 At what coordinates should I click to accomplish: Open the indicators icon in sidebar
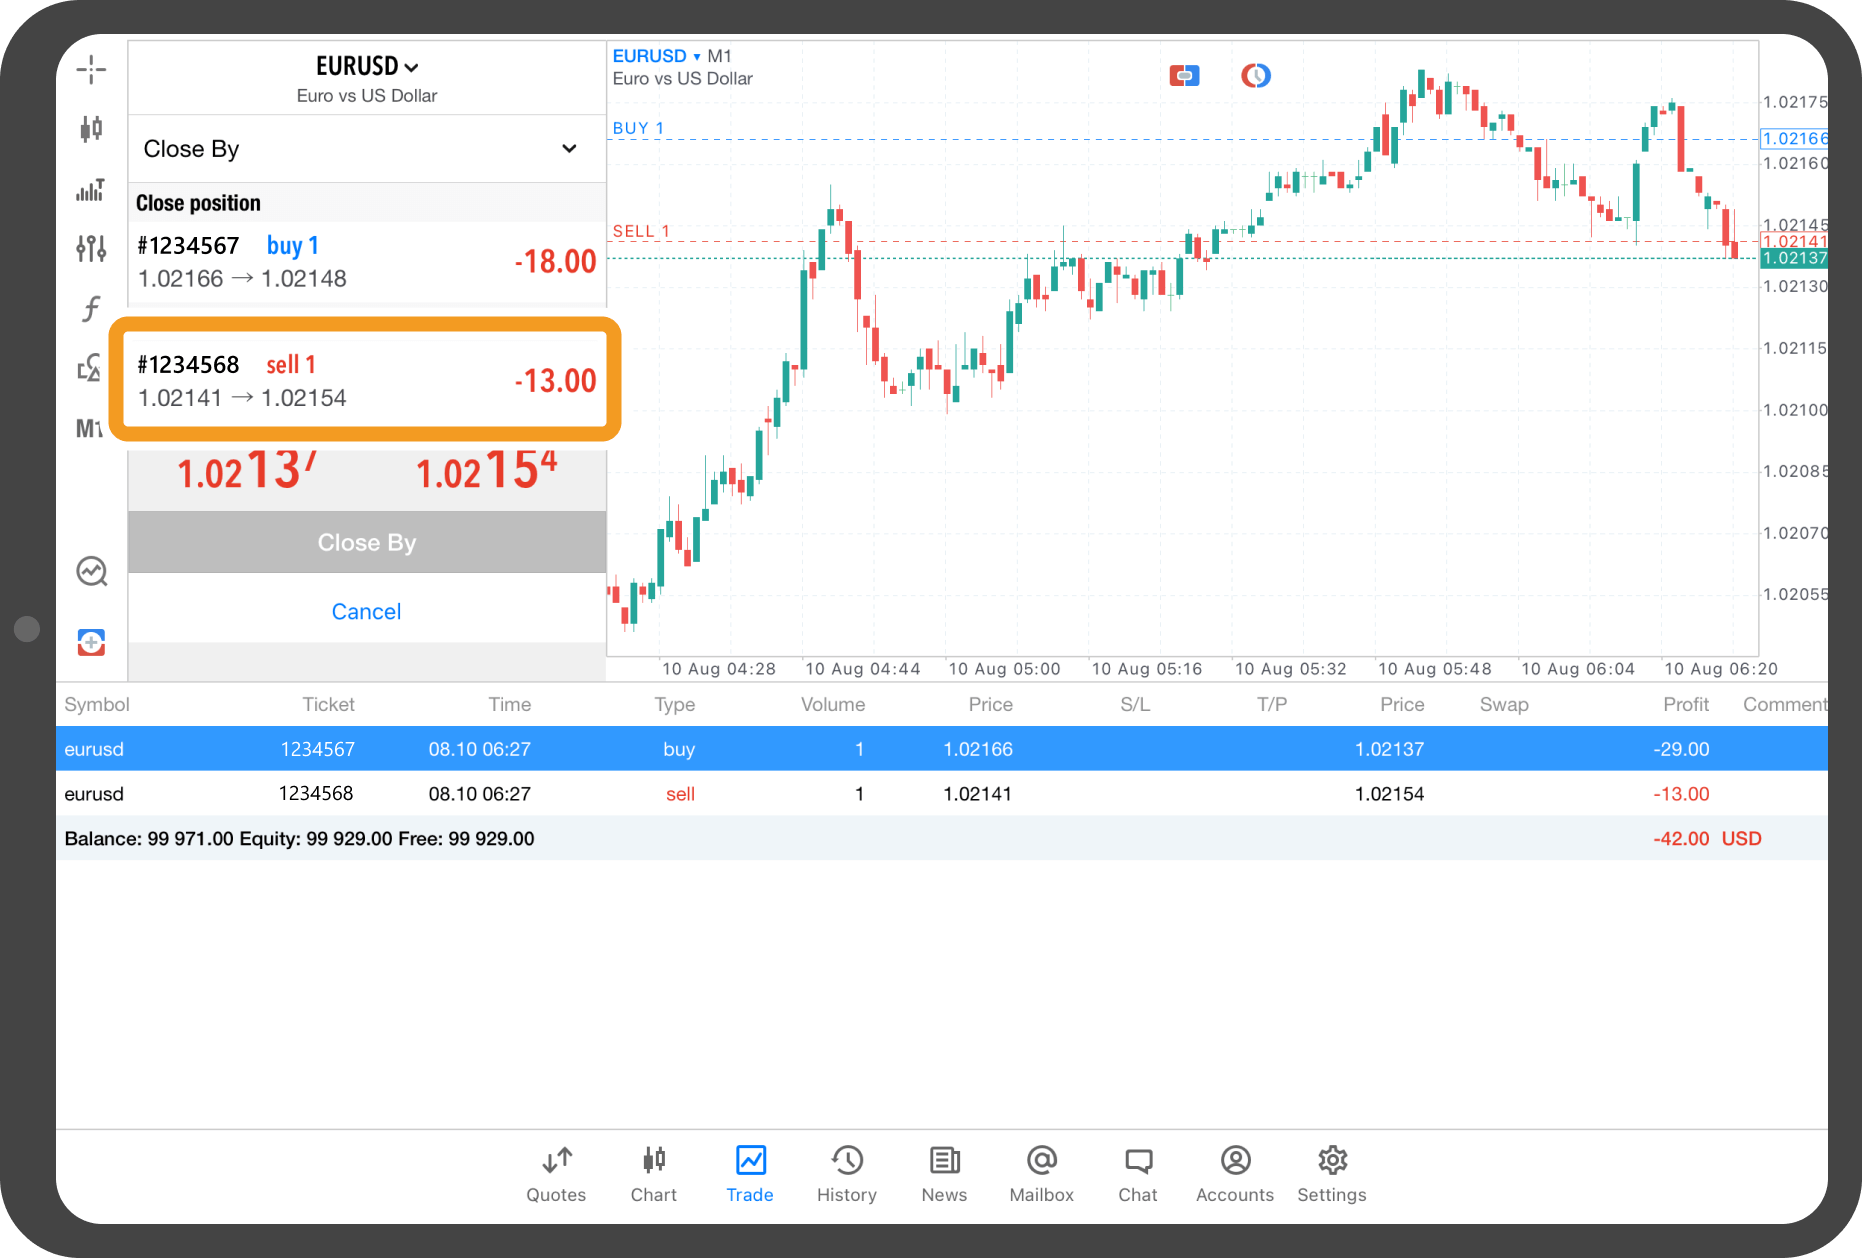click(x=91, y=190)
